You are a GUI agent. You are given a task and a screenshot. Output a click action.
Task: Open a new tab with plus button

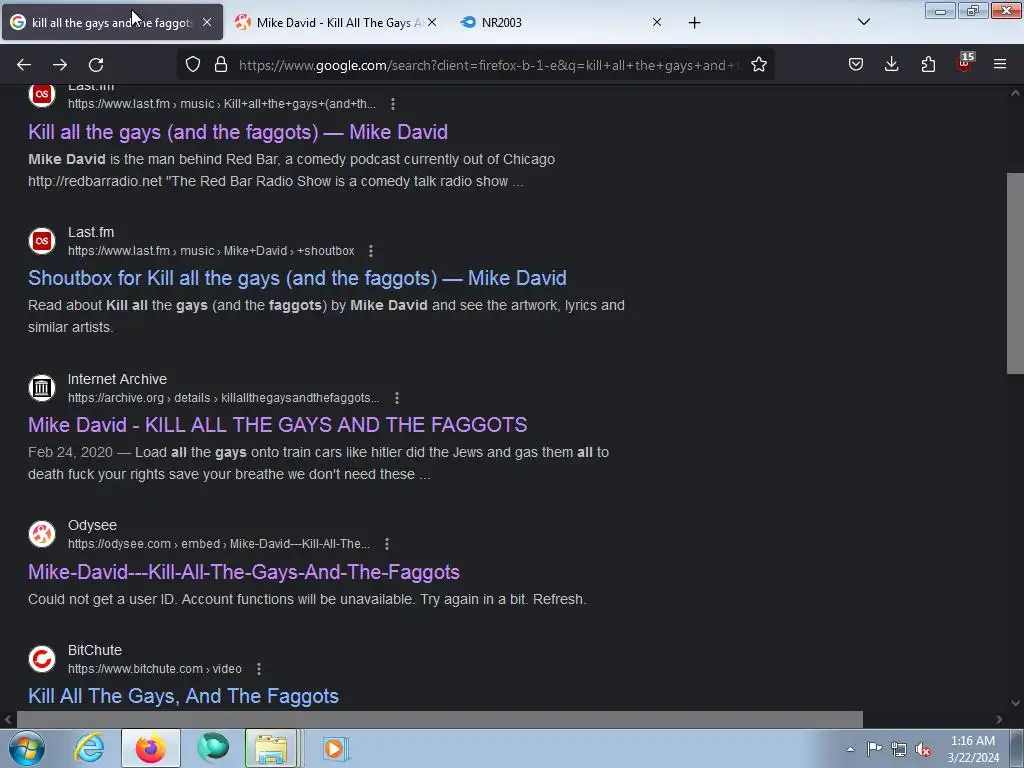694,23
